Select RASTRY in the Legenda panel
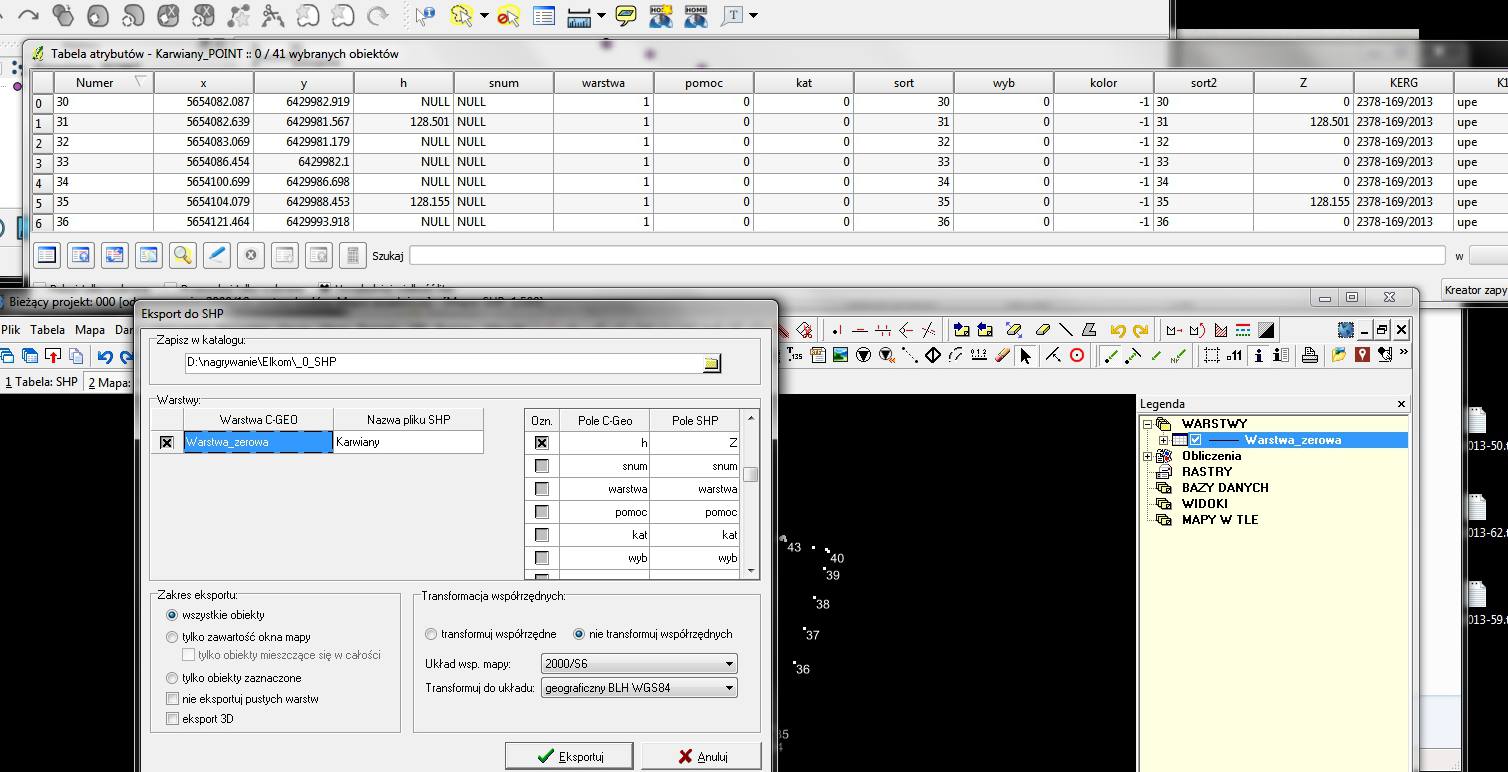 tap(1207, 472)
